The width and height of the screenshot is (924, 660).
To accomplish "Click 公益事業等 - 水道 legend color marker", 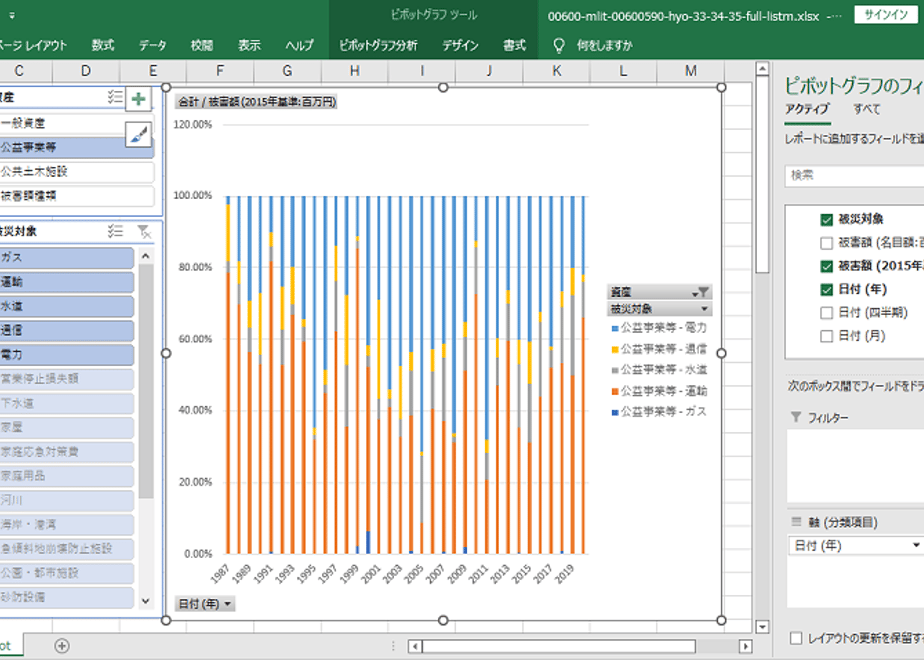I will tap(615, 370).
